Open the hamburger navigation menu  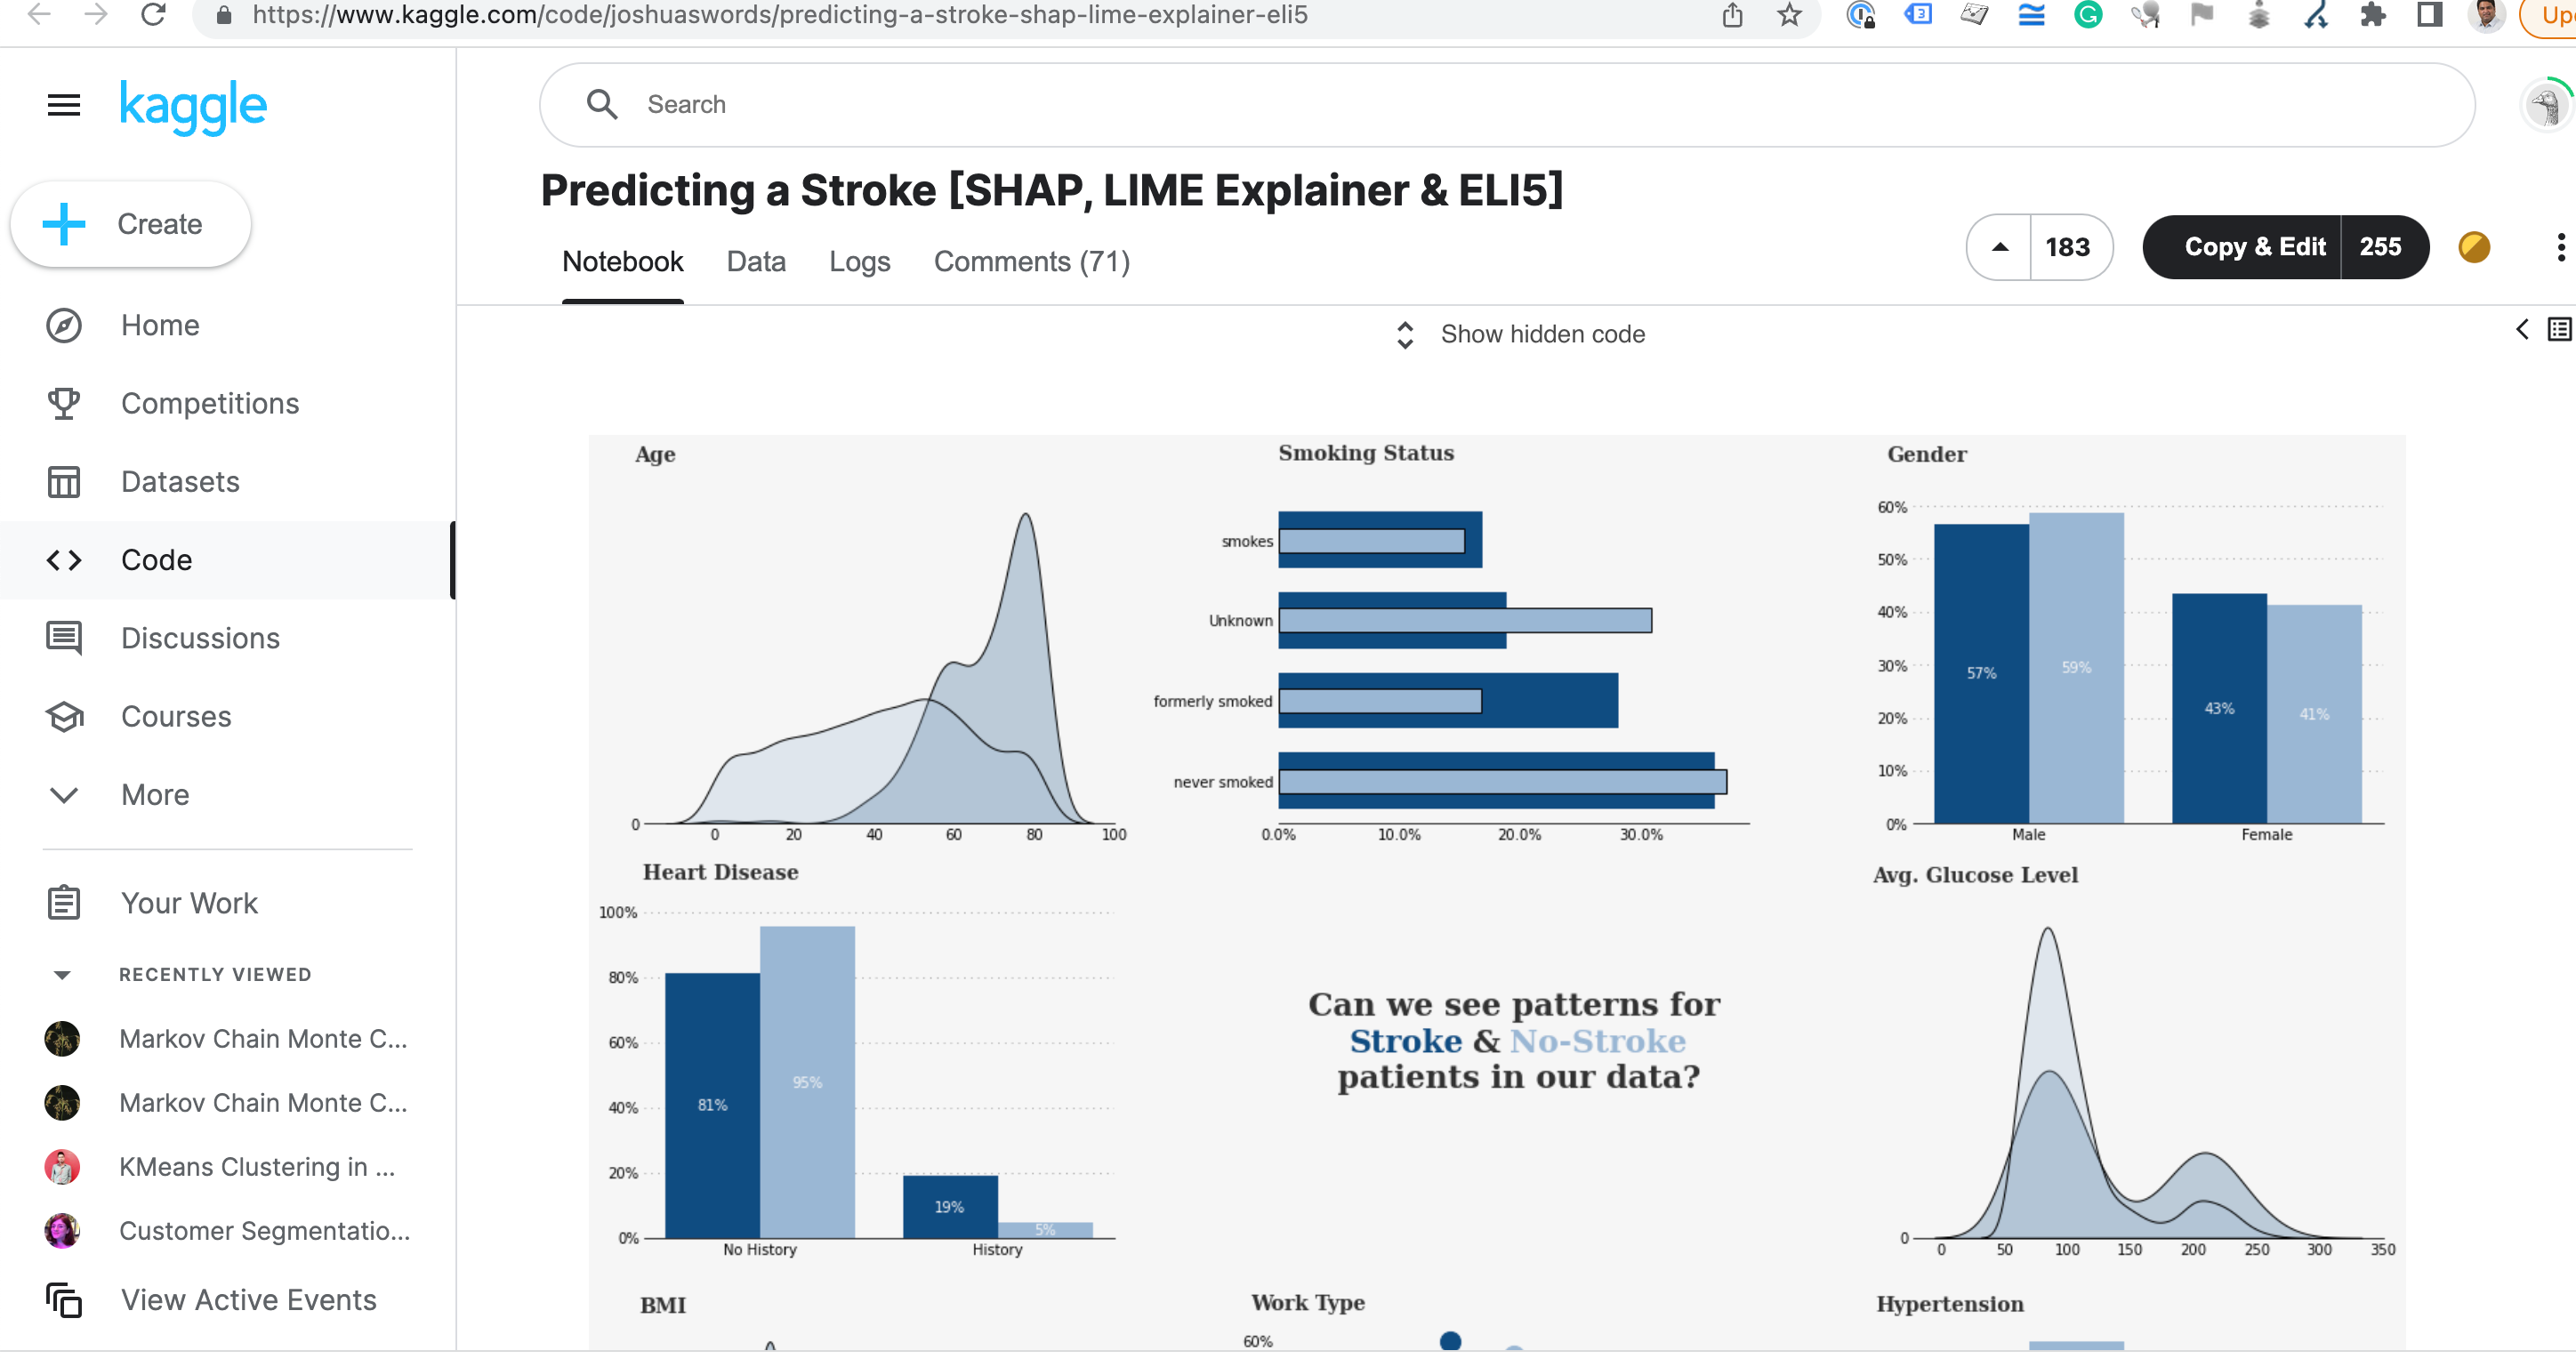pos(63,104)
